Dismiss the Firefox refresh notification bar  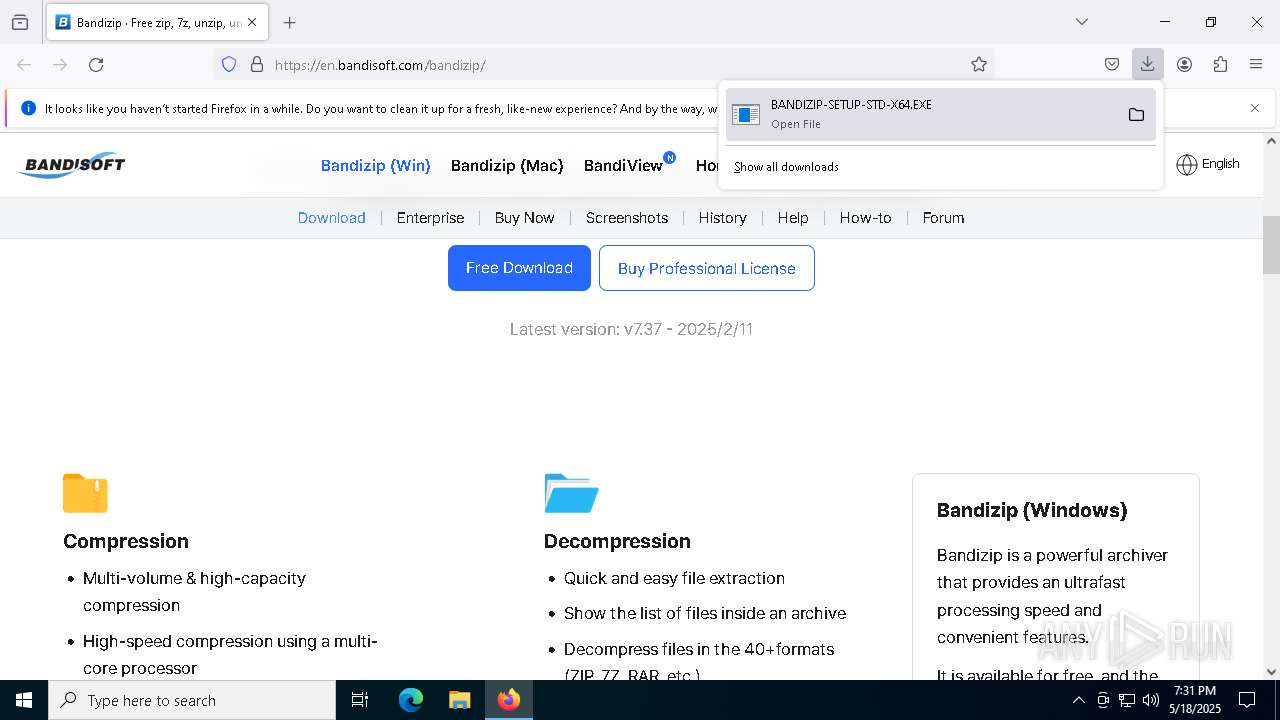[x=1255, y=108]
